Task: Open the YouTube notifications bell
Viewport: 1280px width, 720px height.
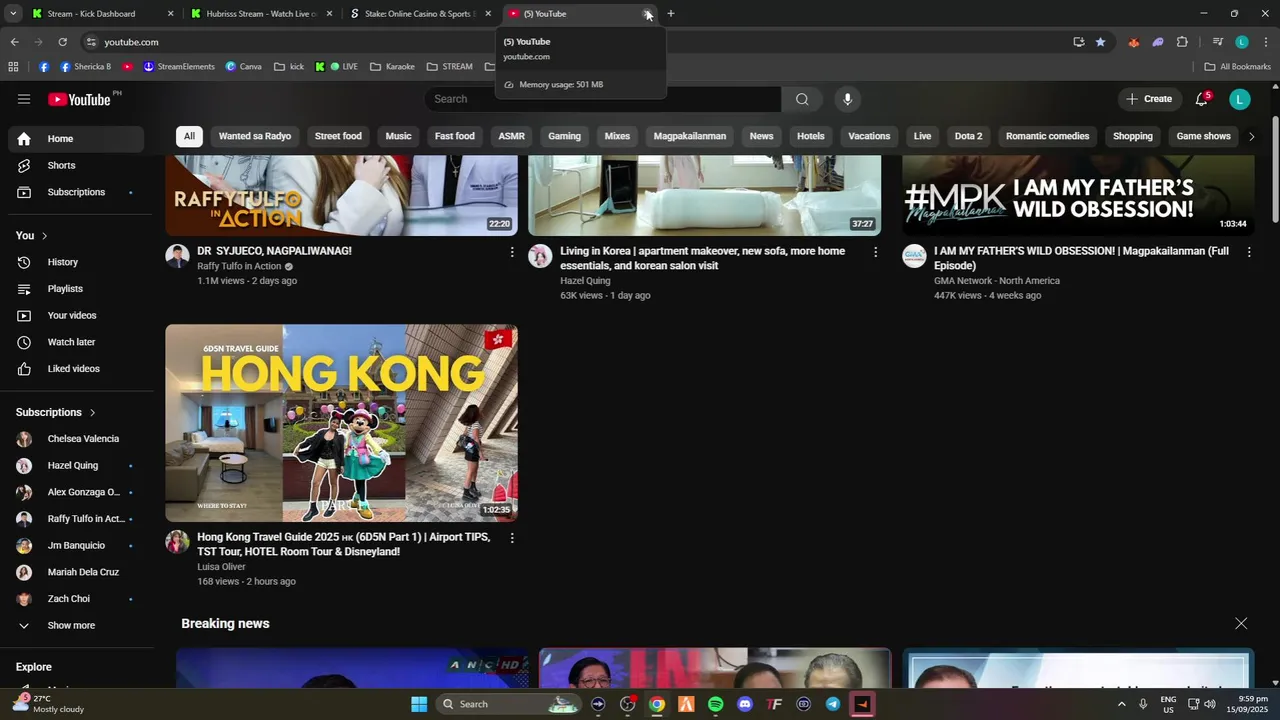Action: coord(1202,99)
